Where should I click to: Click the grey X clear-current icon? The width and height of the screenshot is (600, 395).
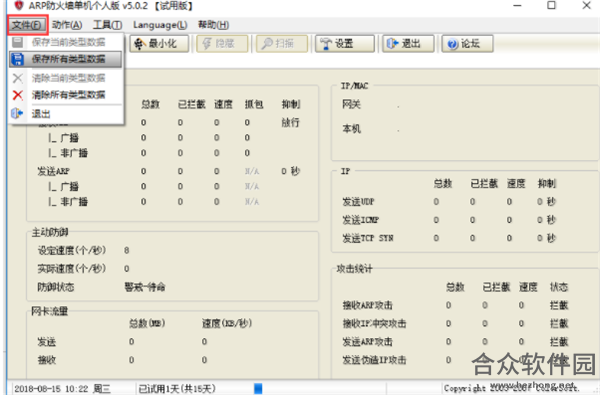click(18, 78)
